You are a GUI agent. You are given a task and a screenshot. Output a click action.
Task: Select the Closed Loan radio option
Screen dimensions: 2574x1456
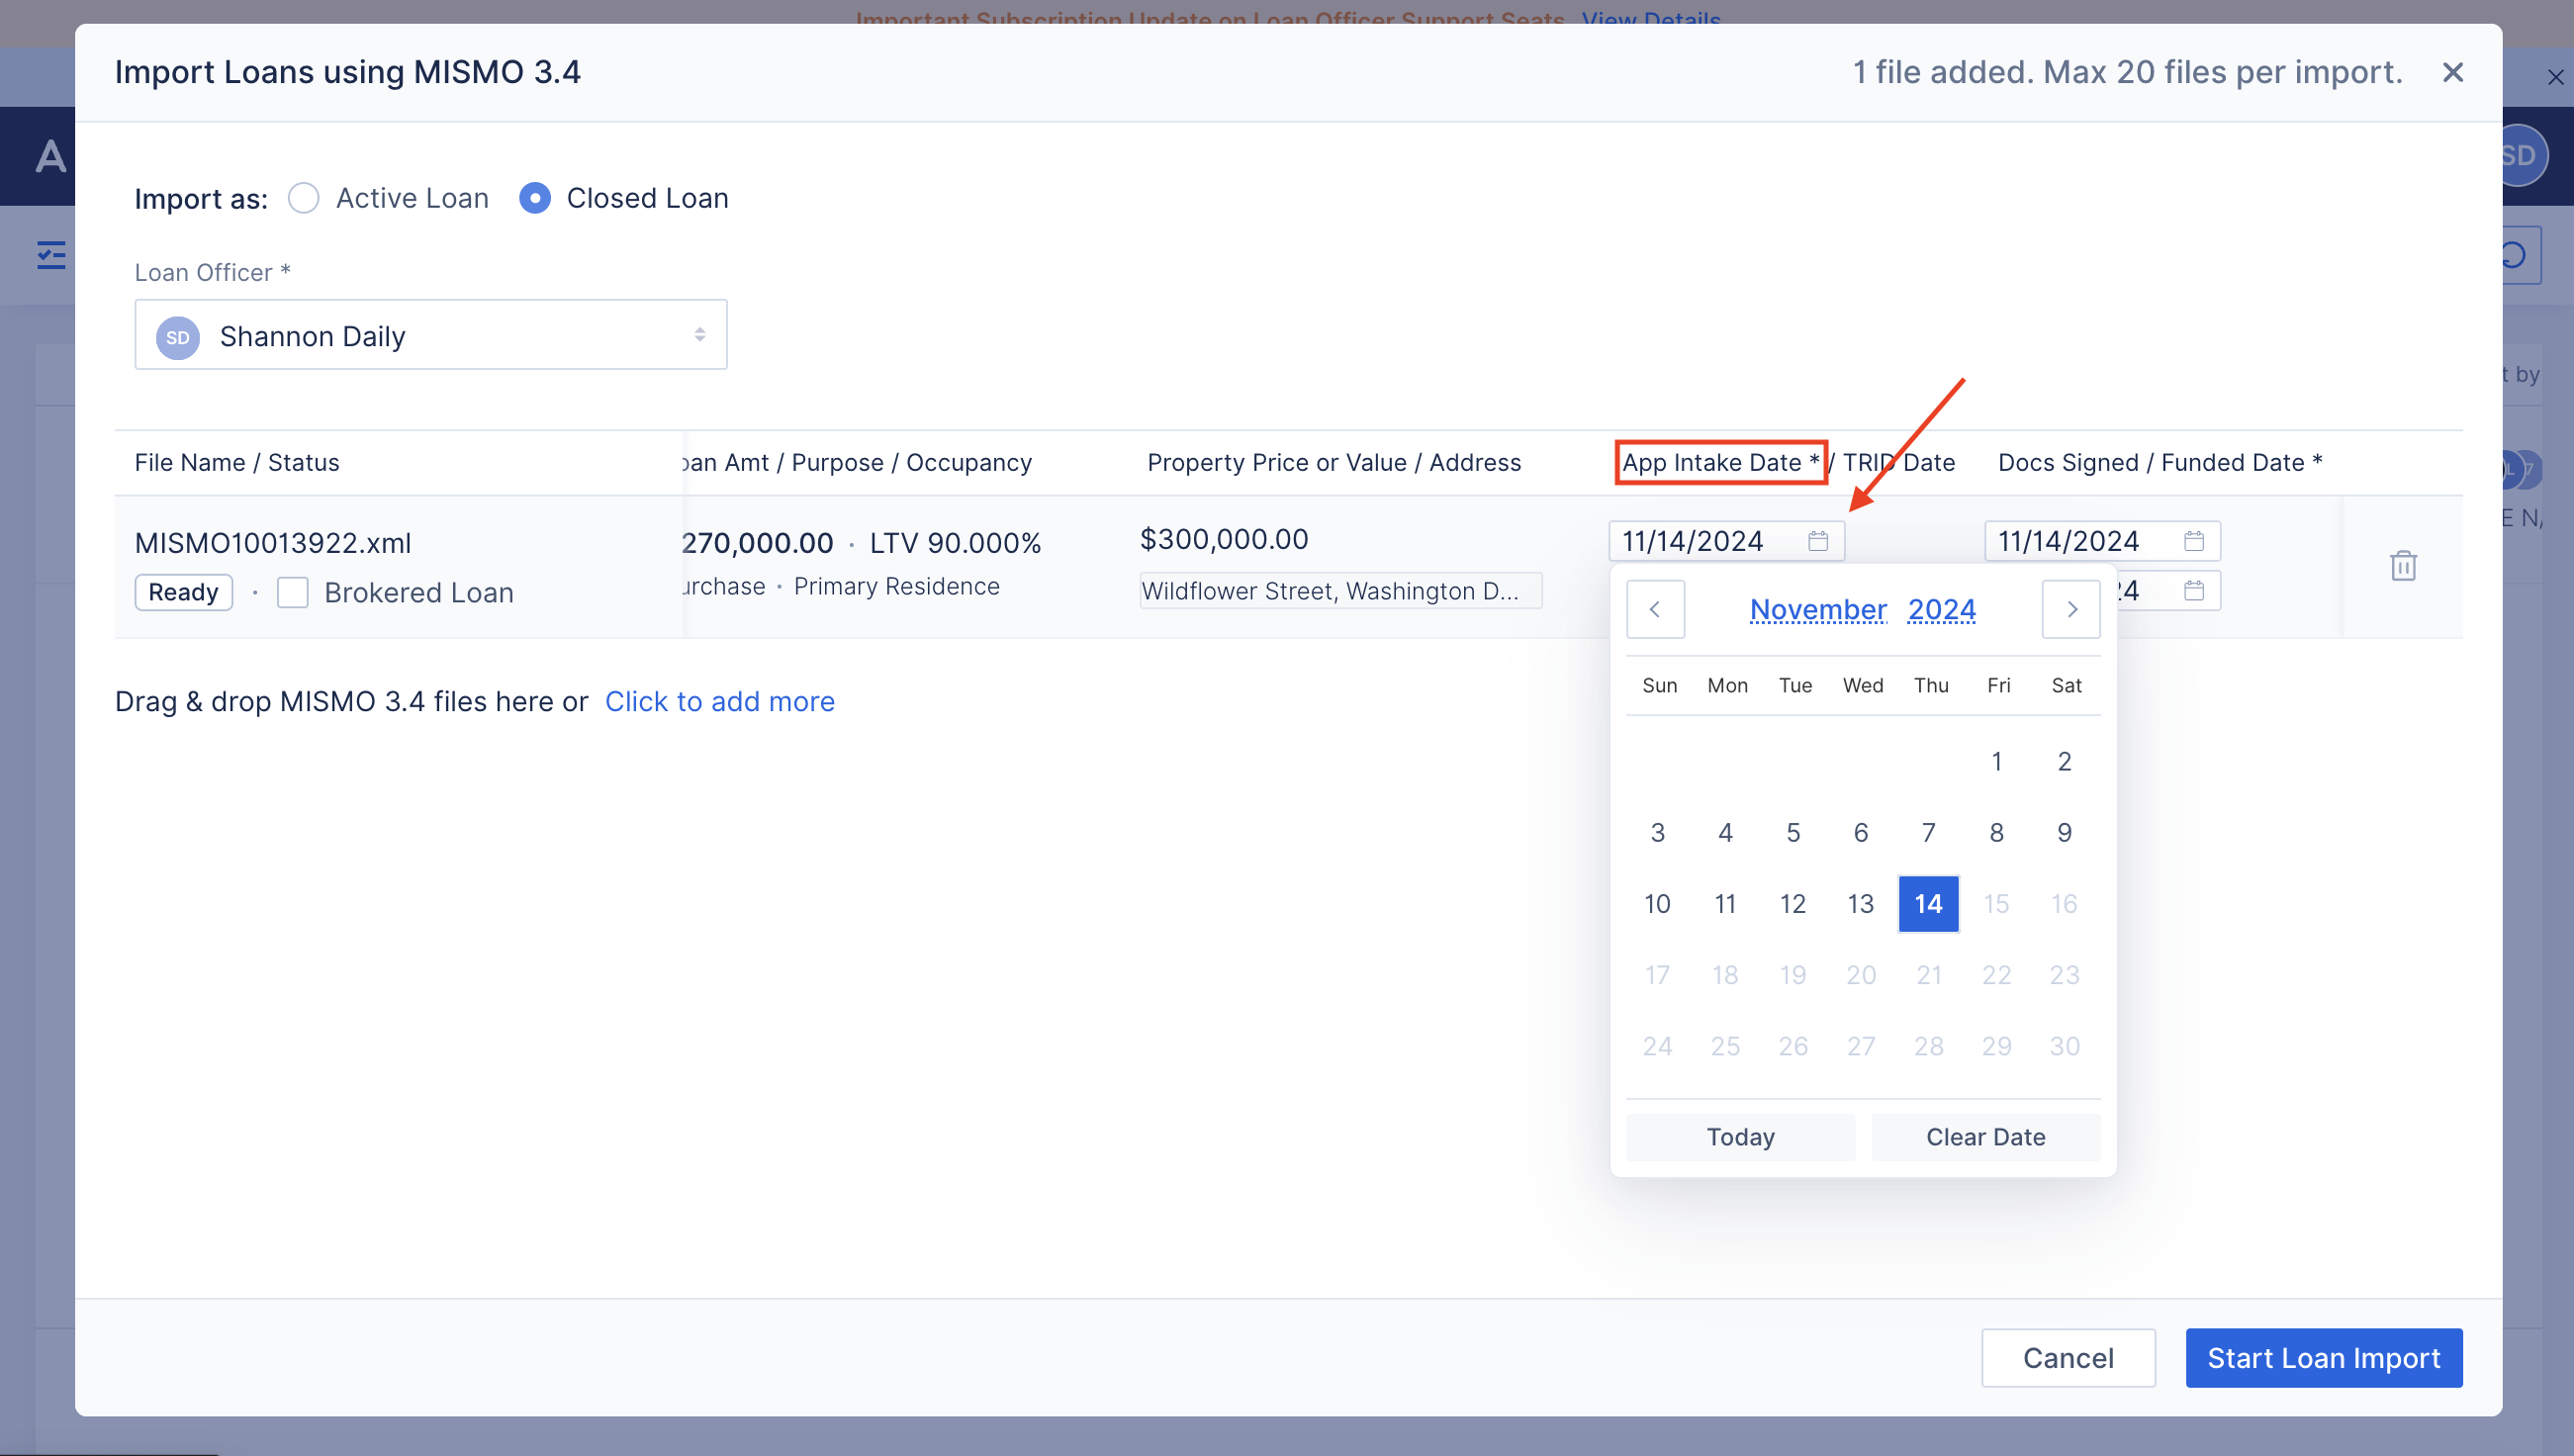pyautogui.click(x=535, y=198)
